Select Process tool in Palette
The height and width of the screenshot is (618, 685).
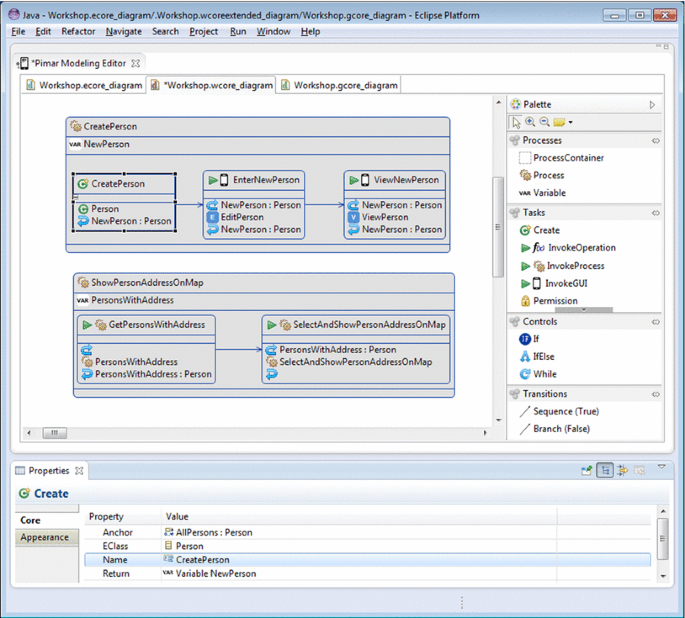pyautogui.click(x=542, y=175)
